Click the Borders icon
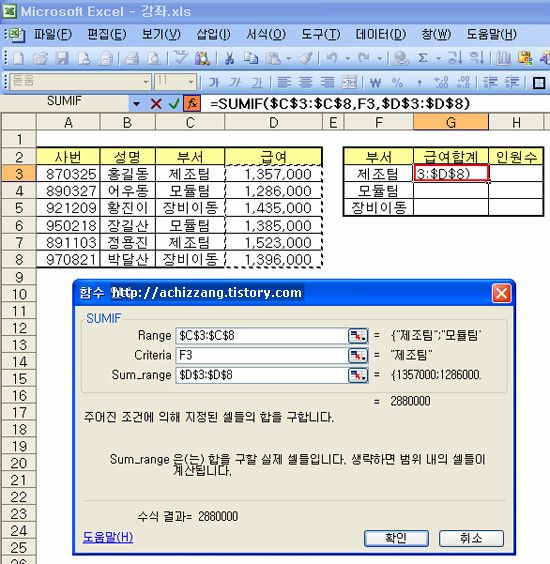Viewport: 550px width, 564px height. pos(539,83)
